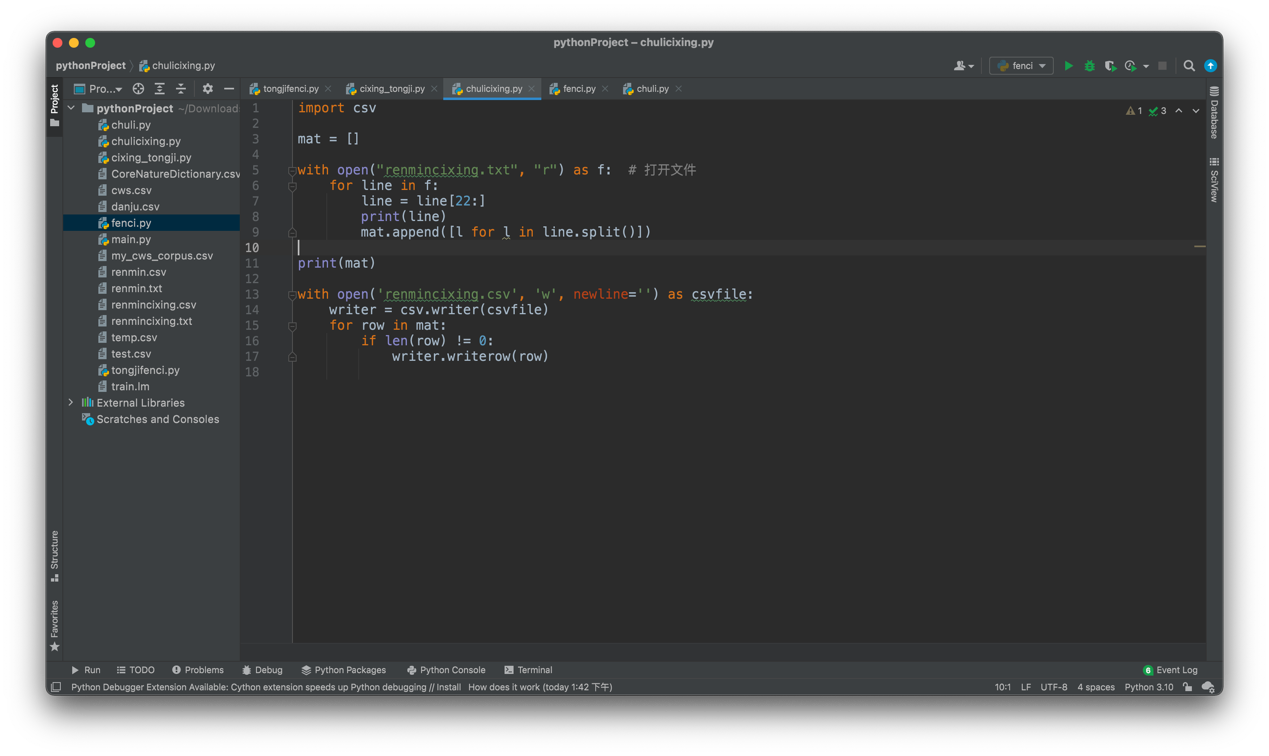Open the Python Packages tool window
This screenshot has height=756, width=1269.
(x=344, y=670)
